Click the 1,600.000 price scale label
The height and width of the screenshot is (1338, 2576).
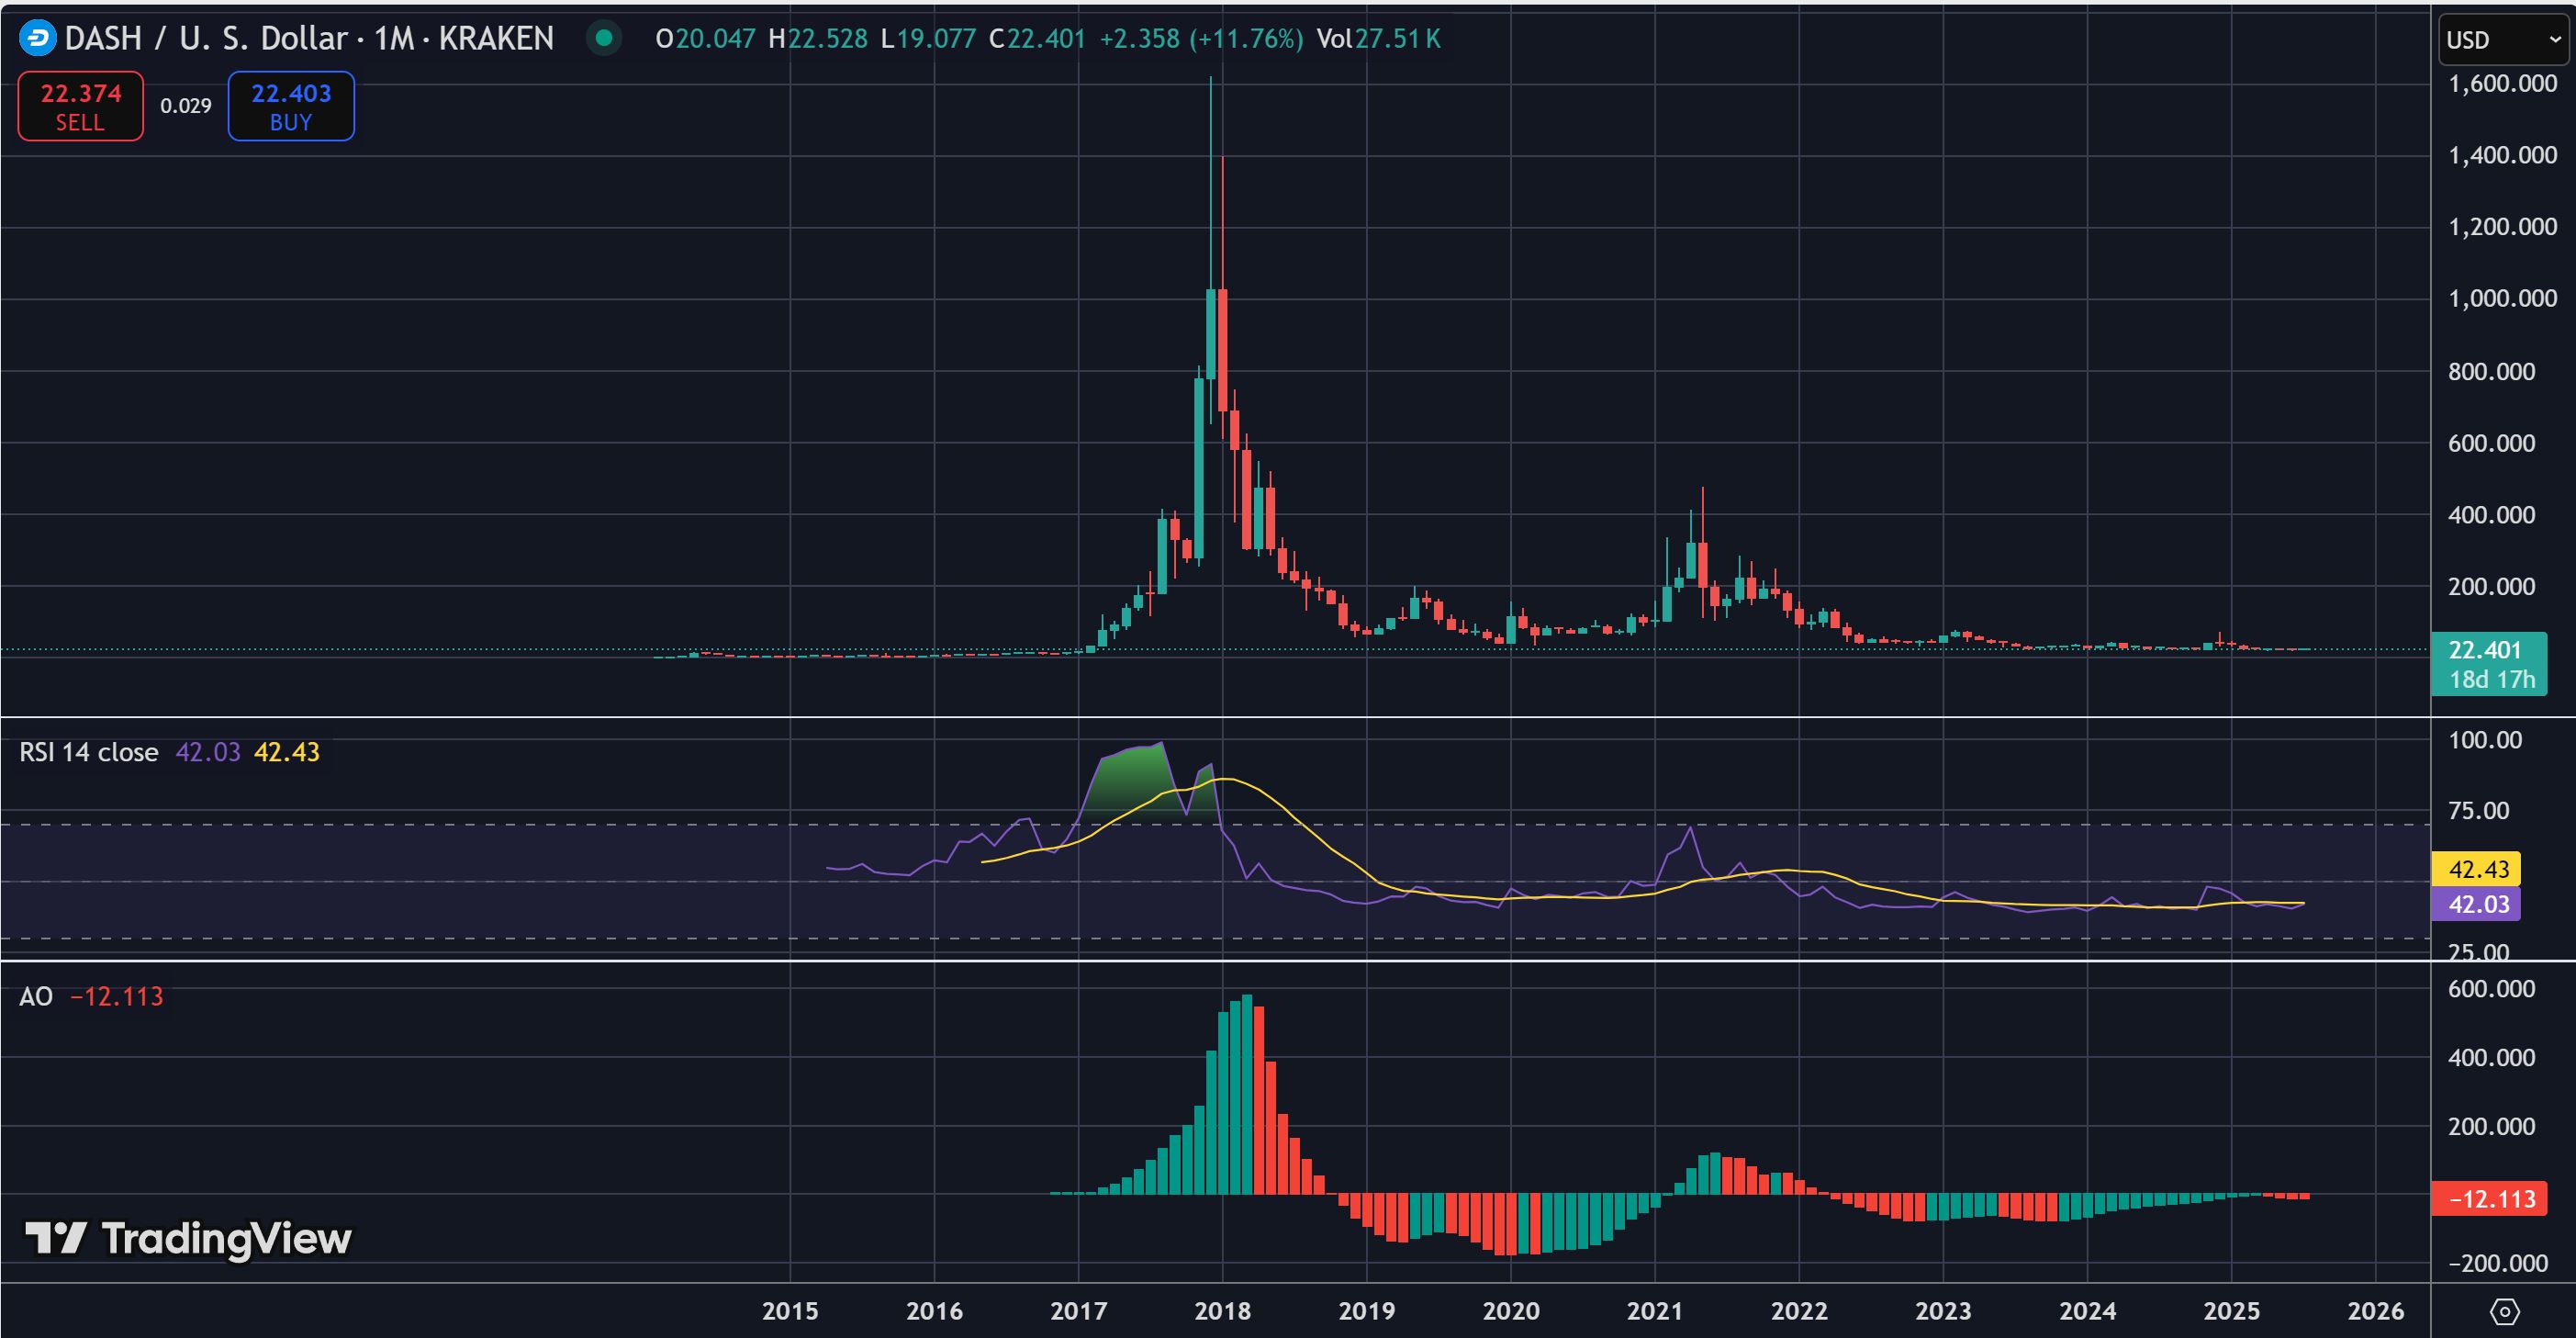(x=2502, y=83)
